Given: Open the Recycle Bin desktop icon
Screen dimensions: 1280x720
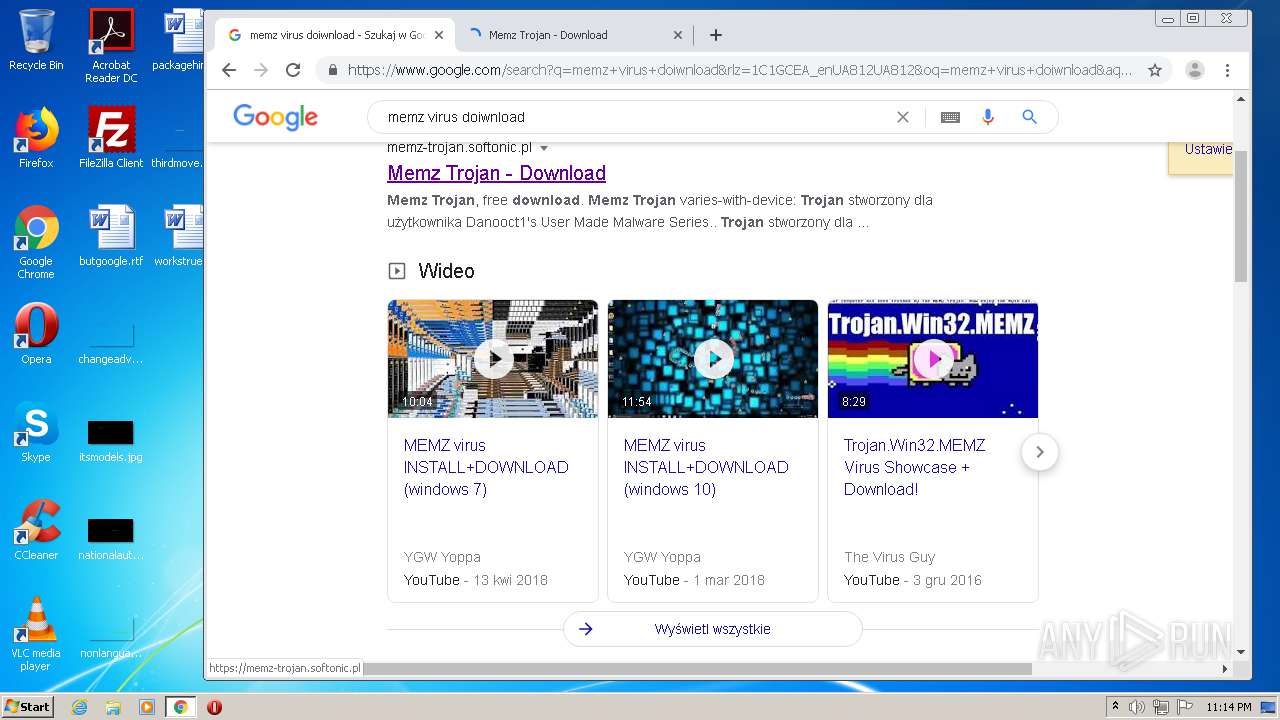Looking at the screenshot, I should pyautogui.click(x=36, y=40).
